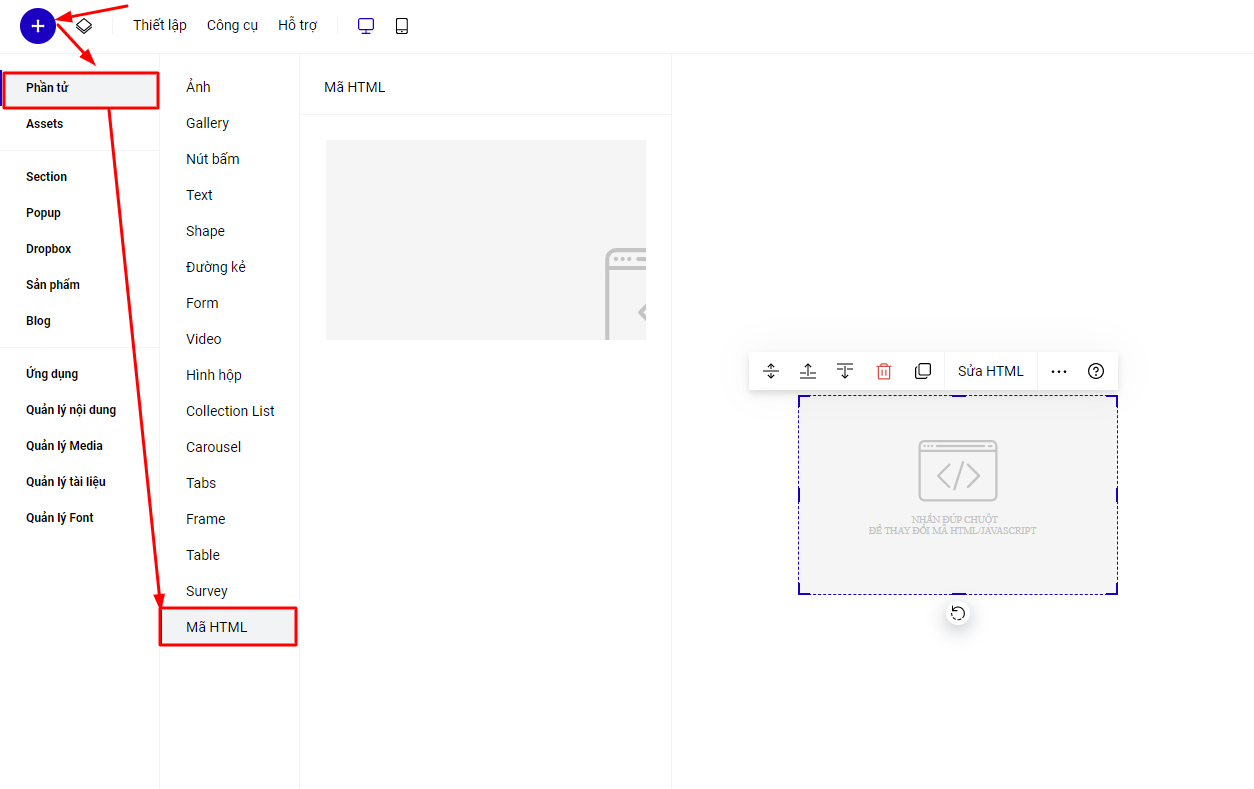Open the Công cụ menu
Viewport: 1254px width, 789px height.
232,26
